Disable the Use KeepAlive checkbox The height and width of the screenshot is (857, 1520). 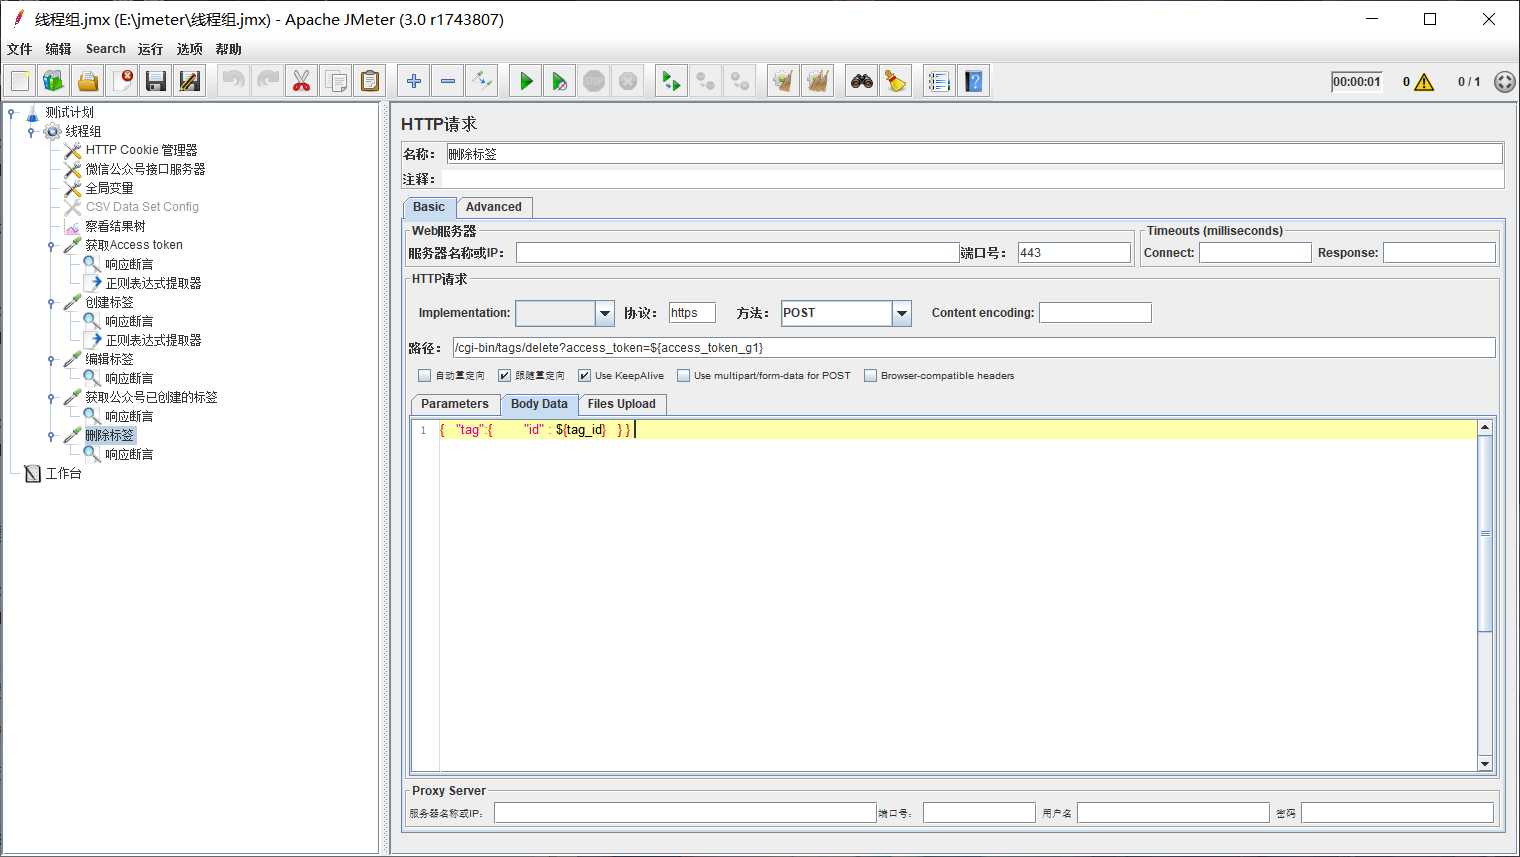[x=585, y=376]
